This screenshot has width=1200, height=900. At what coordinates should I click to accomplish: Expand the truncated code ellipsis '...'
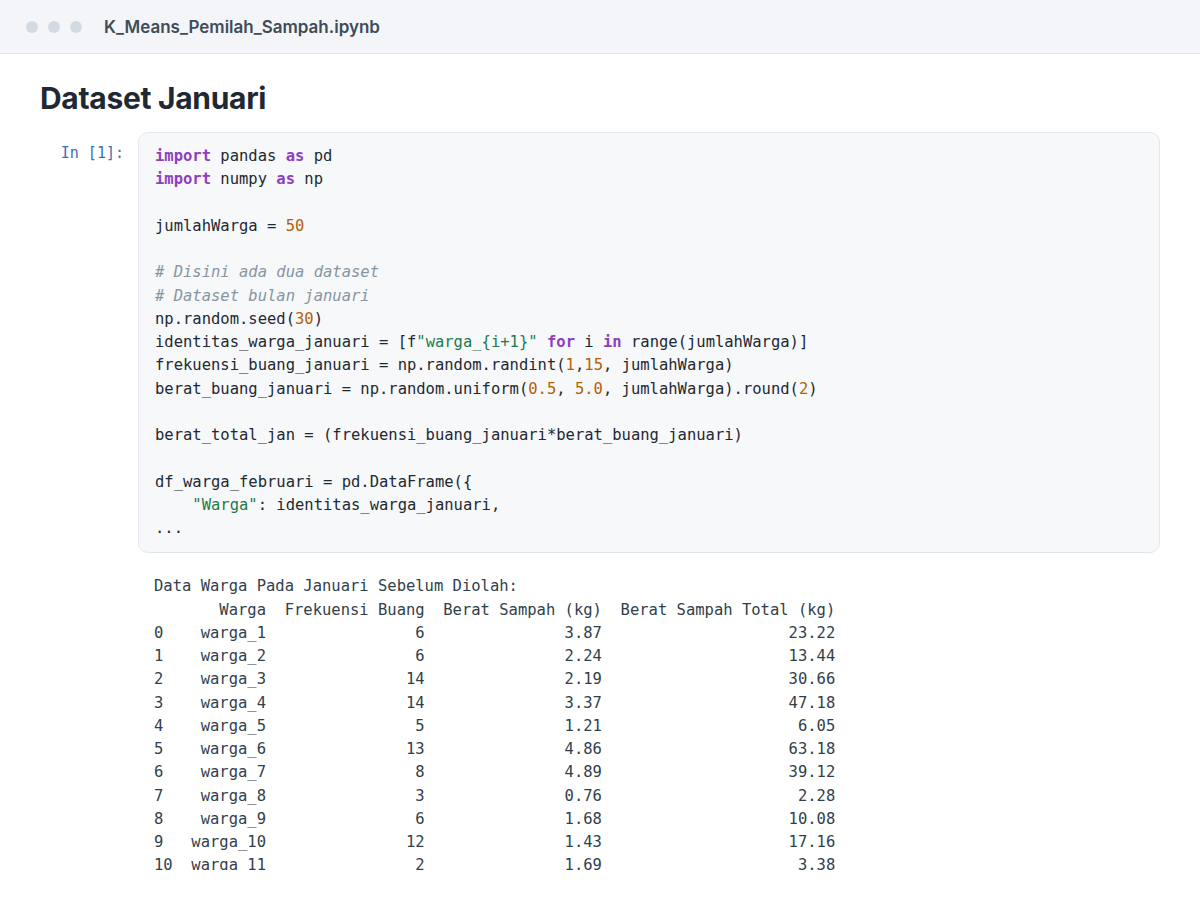coord(169,529)
